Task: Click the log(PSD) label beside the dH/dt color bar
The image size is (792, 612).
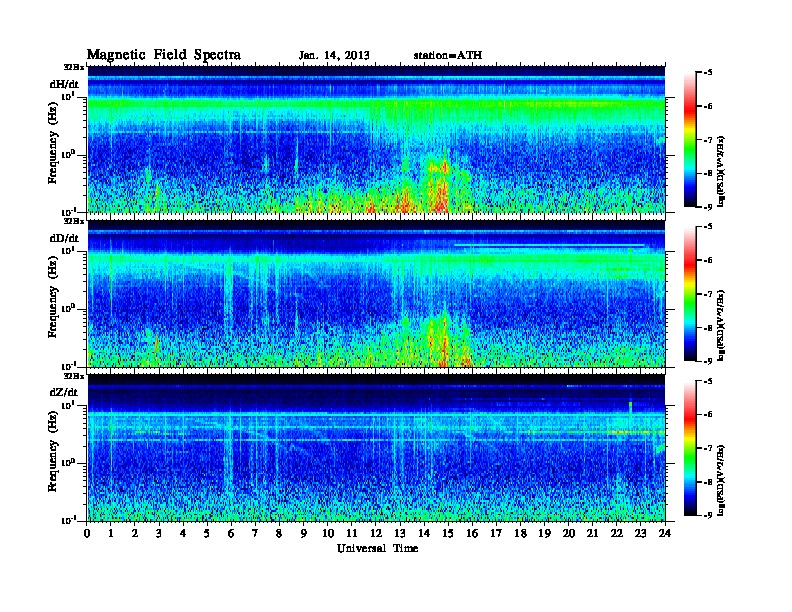Action: click(721, 171)
